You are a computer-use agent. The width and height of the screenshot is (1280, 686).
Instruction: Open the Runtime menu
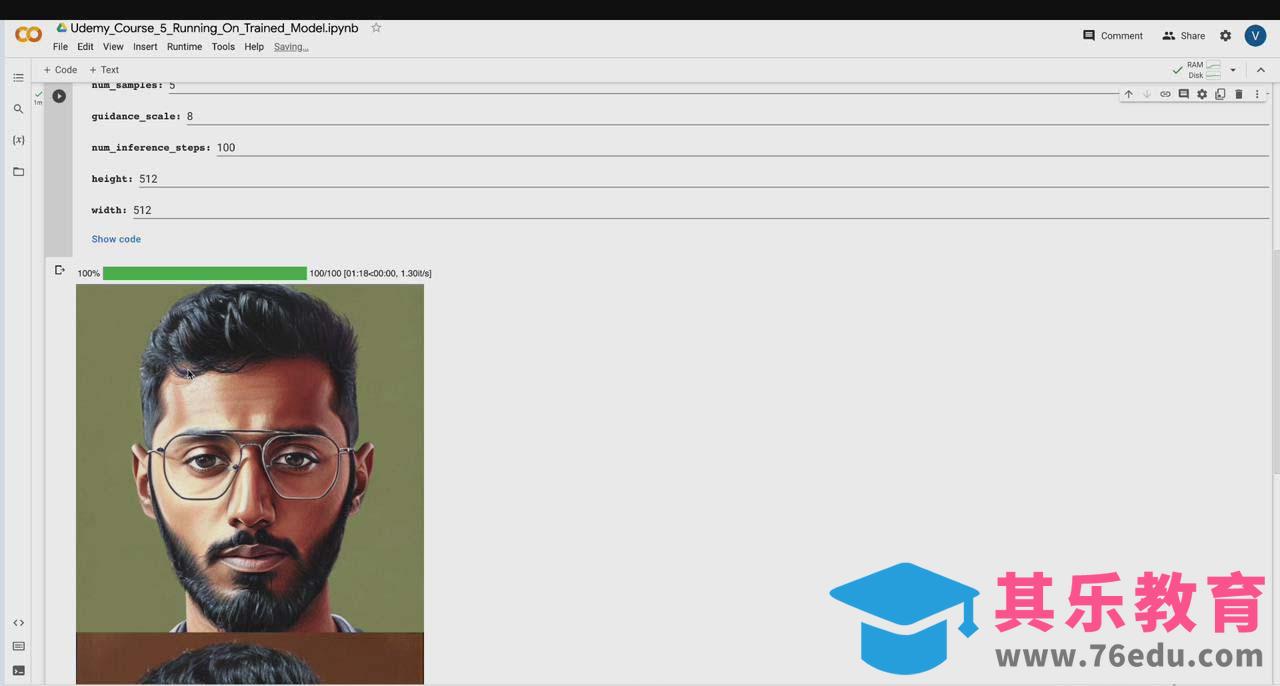[x=184, y=47]
